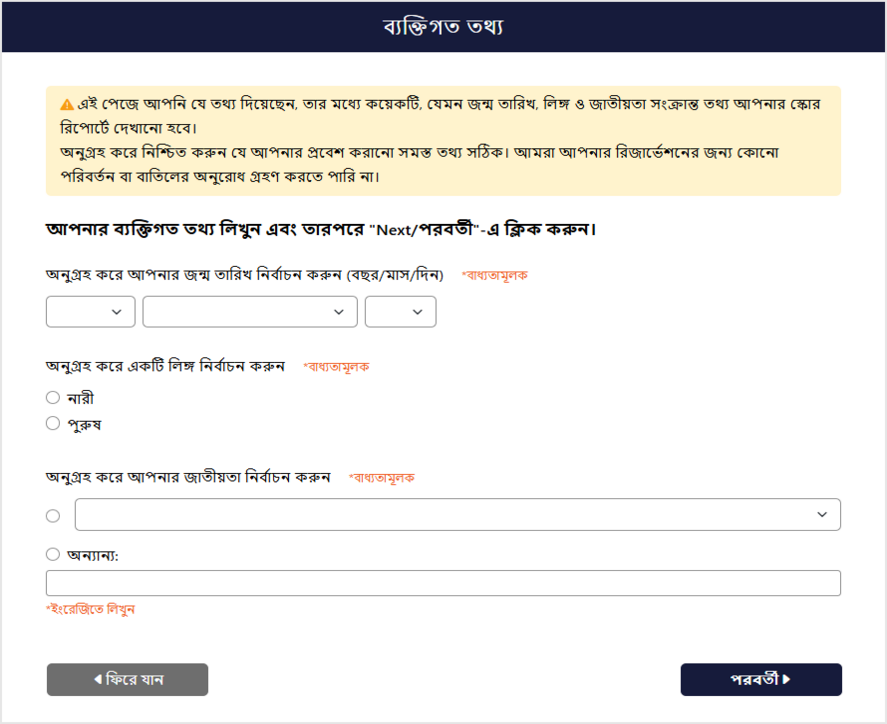Screen dimensions: 887x724
Task: Click the nationality selection question label
Action: click(x=188, y=477)
